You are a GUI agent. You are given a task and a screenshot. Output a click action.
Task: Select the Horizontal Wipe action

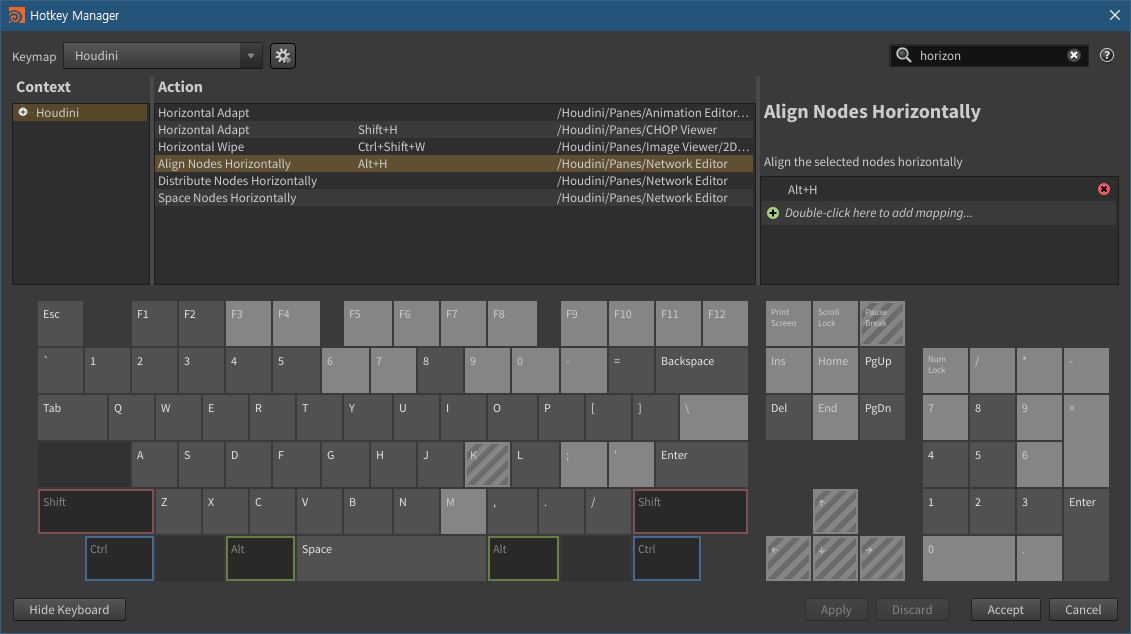tap(454, 146)
